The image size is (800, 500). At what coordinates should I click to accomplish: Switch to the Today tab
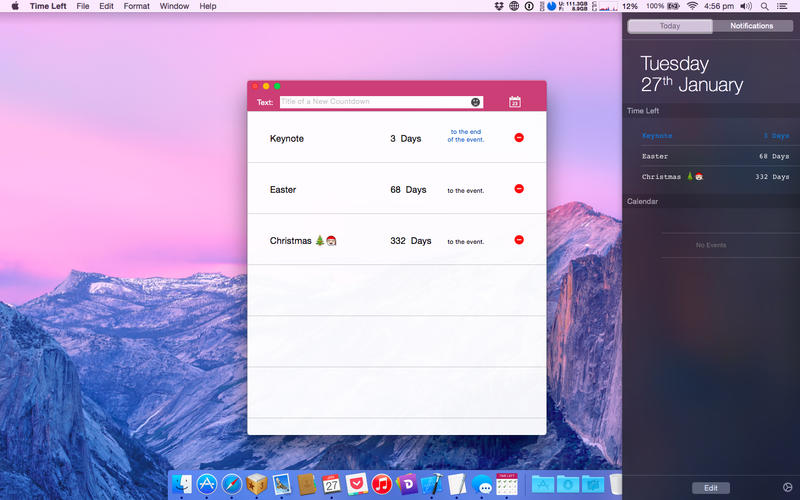(x=669, y=26)
